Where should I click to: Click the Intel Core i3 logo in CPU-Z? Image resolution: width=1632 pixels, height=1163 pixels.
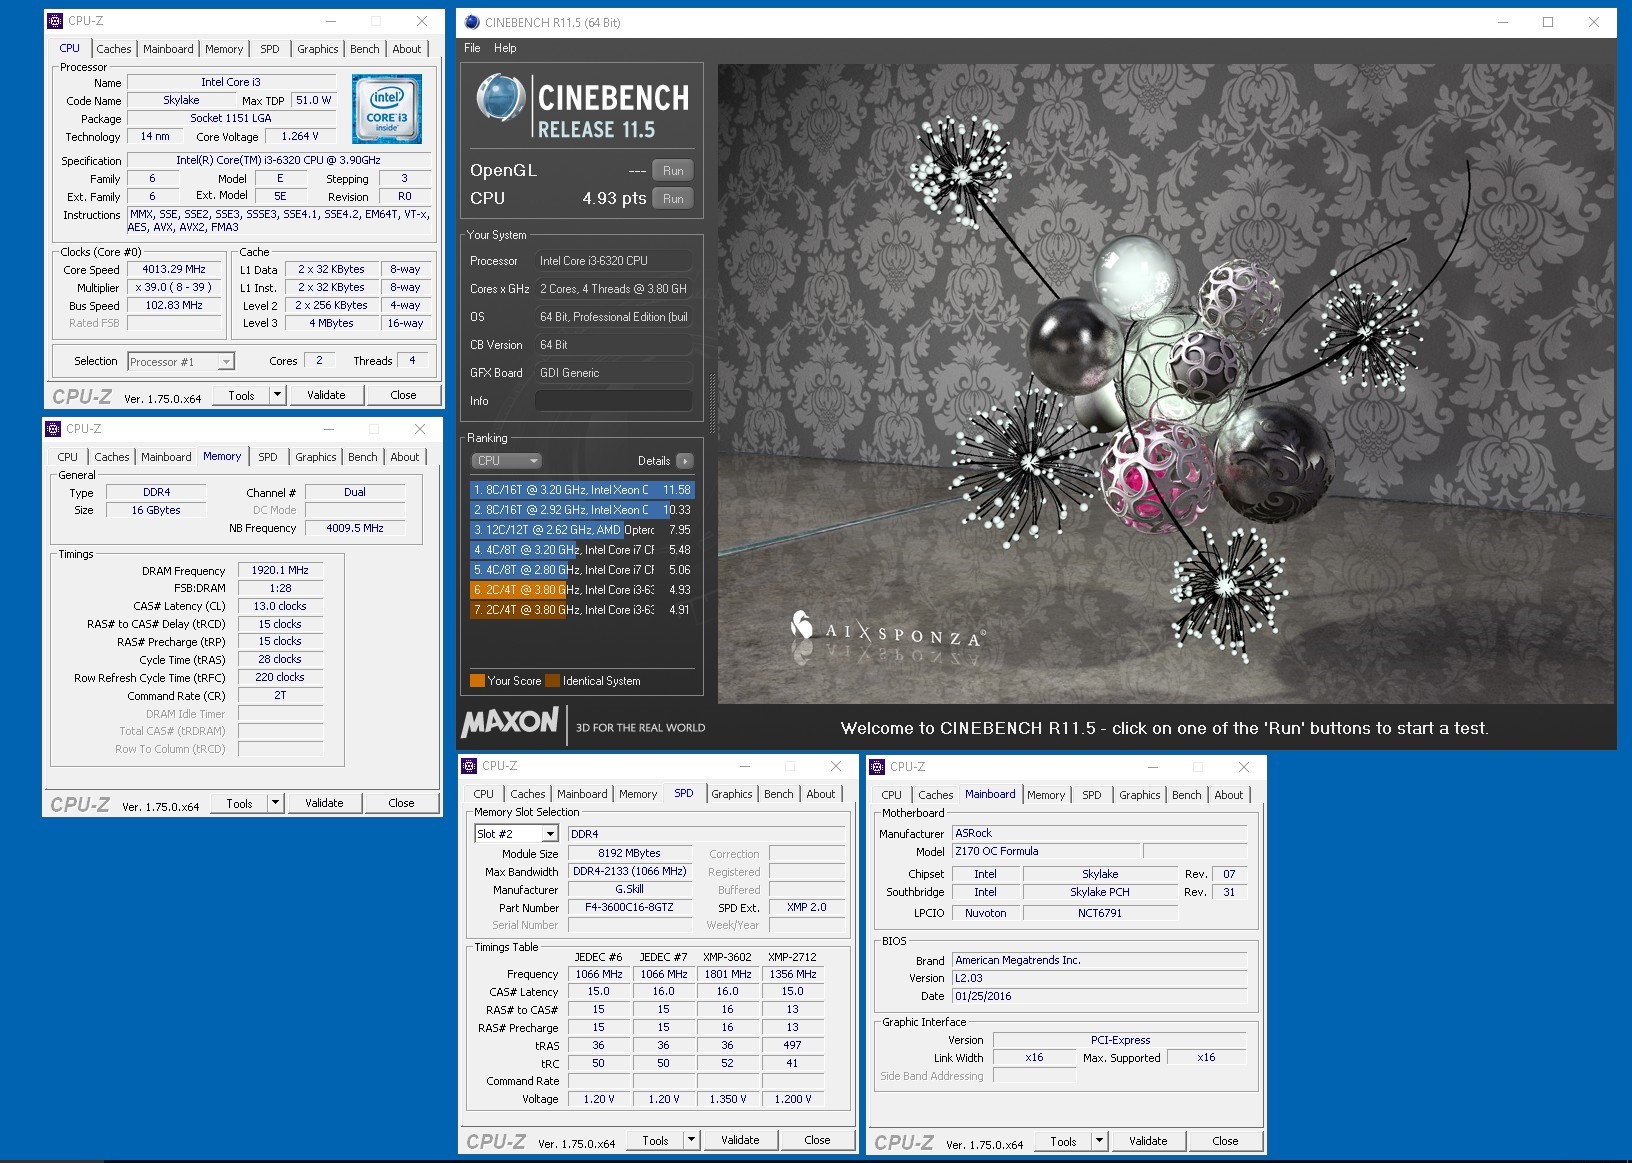(x=387, y=109)
